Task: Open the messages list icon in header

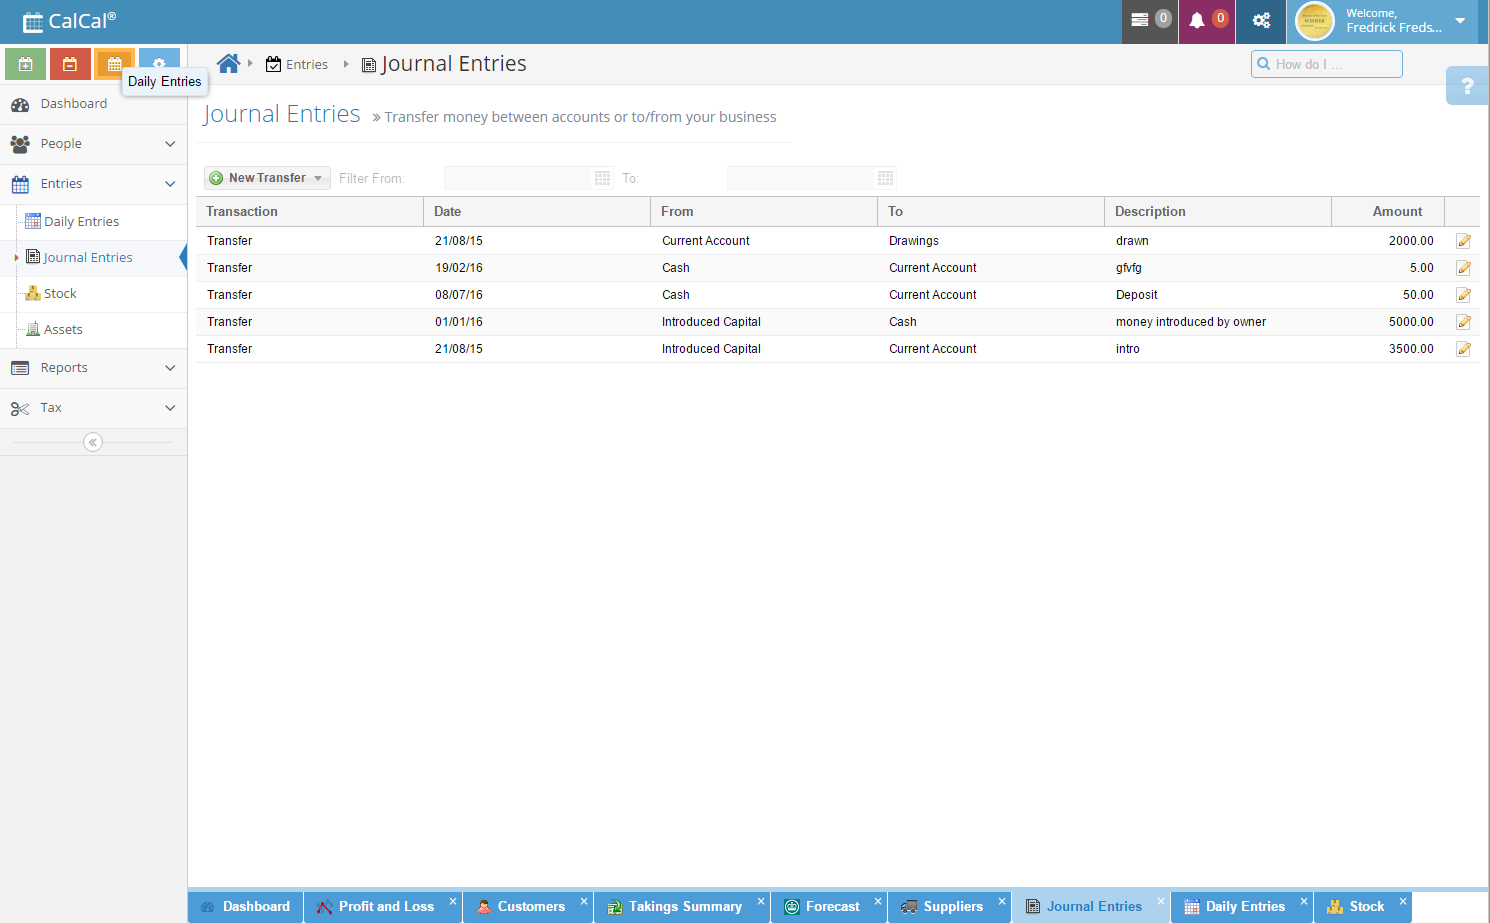Action: click(x=1140, y=21)
